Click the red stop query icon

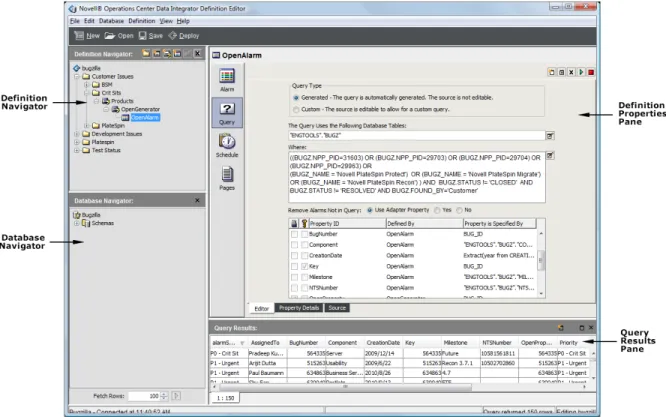click(x=591, y=72)
